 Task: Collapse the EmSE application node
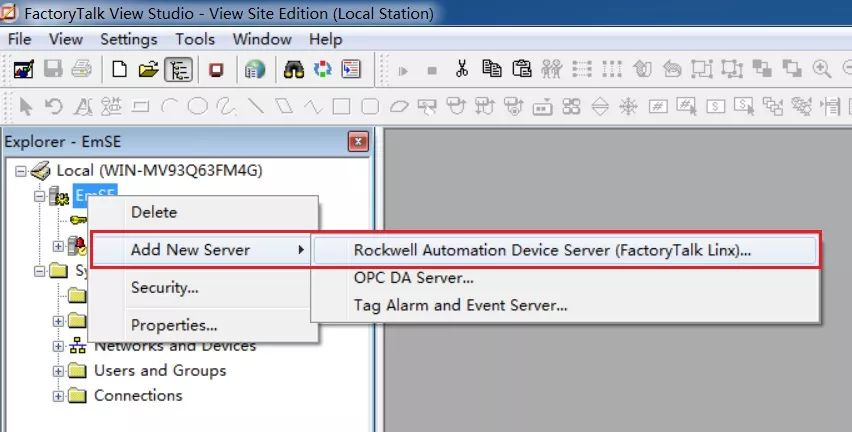click(x=39, y=196)
